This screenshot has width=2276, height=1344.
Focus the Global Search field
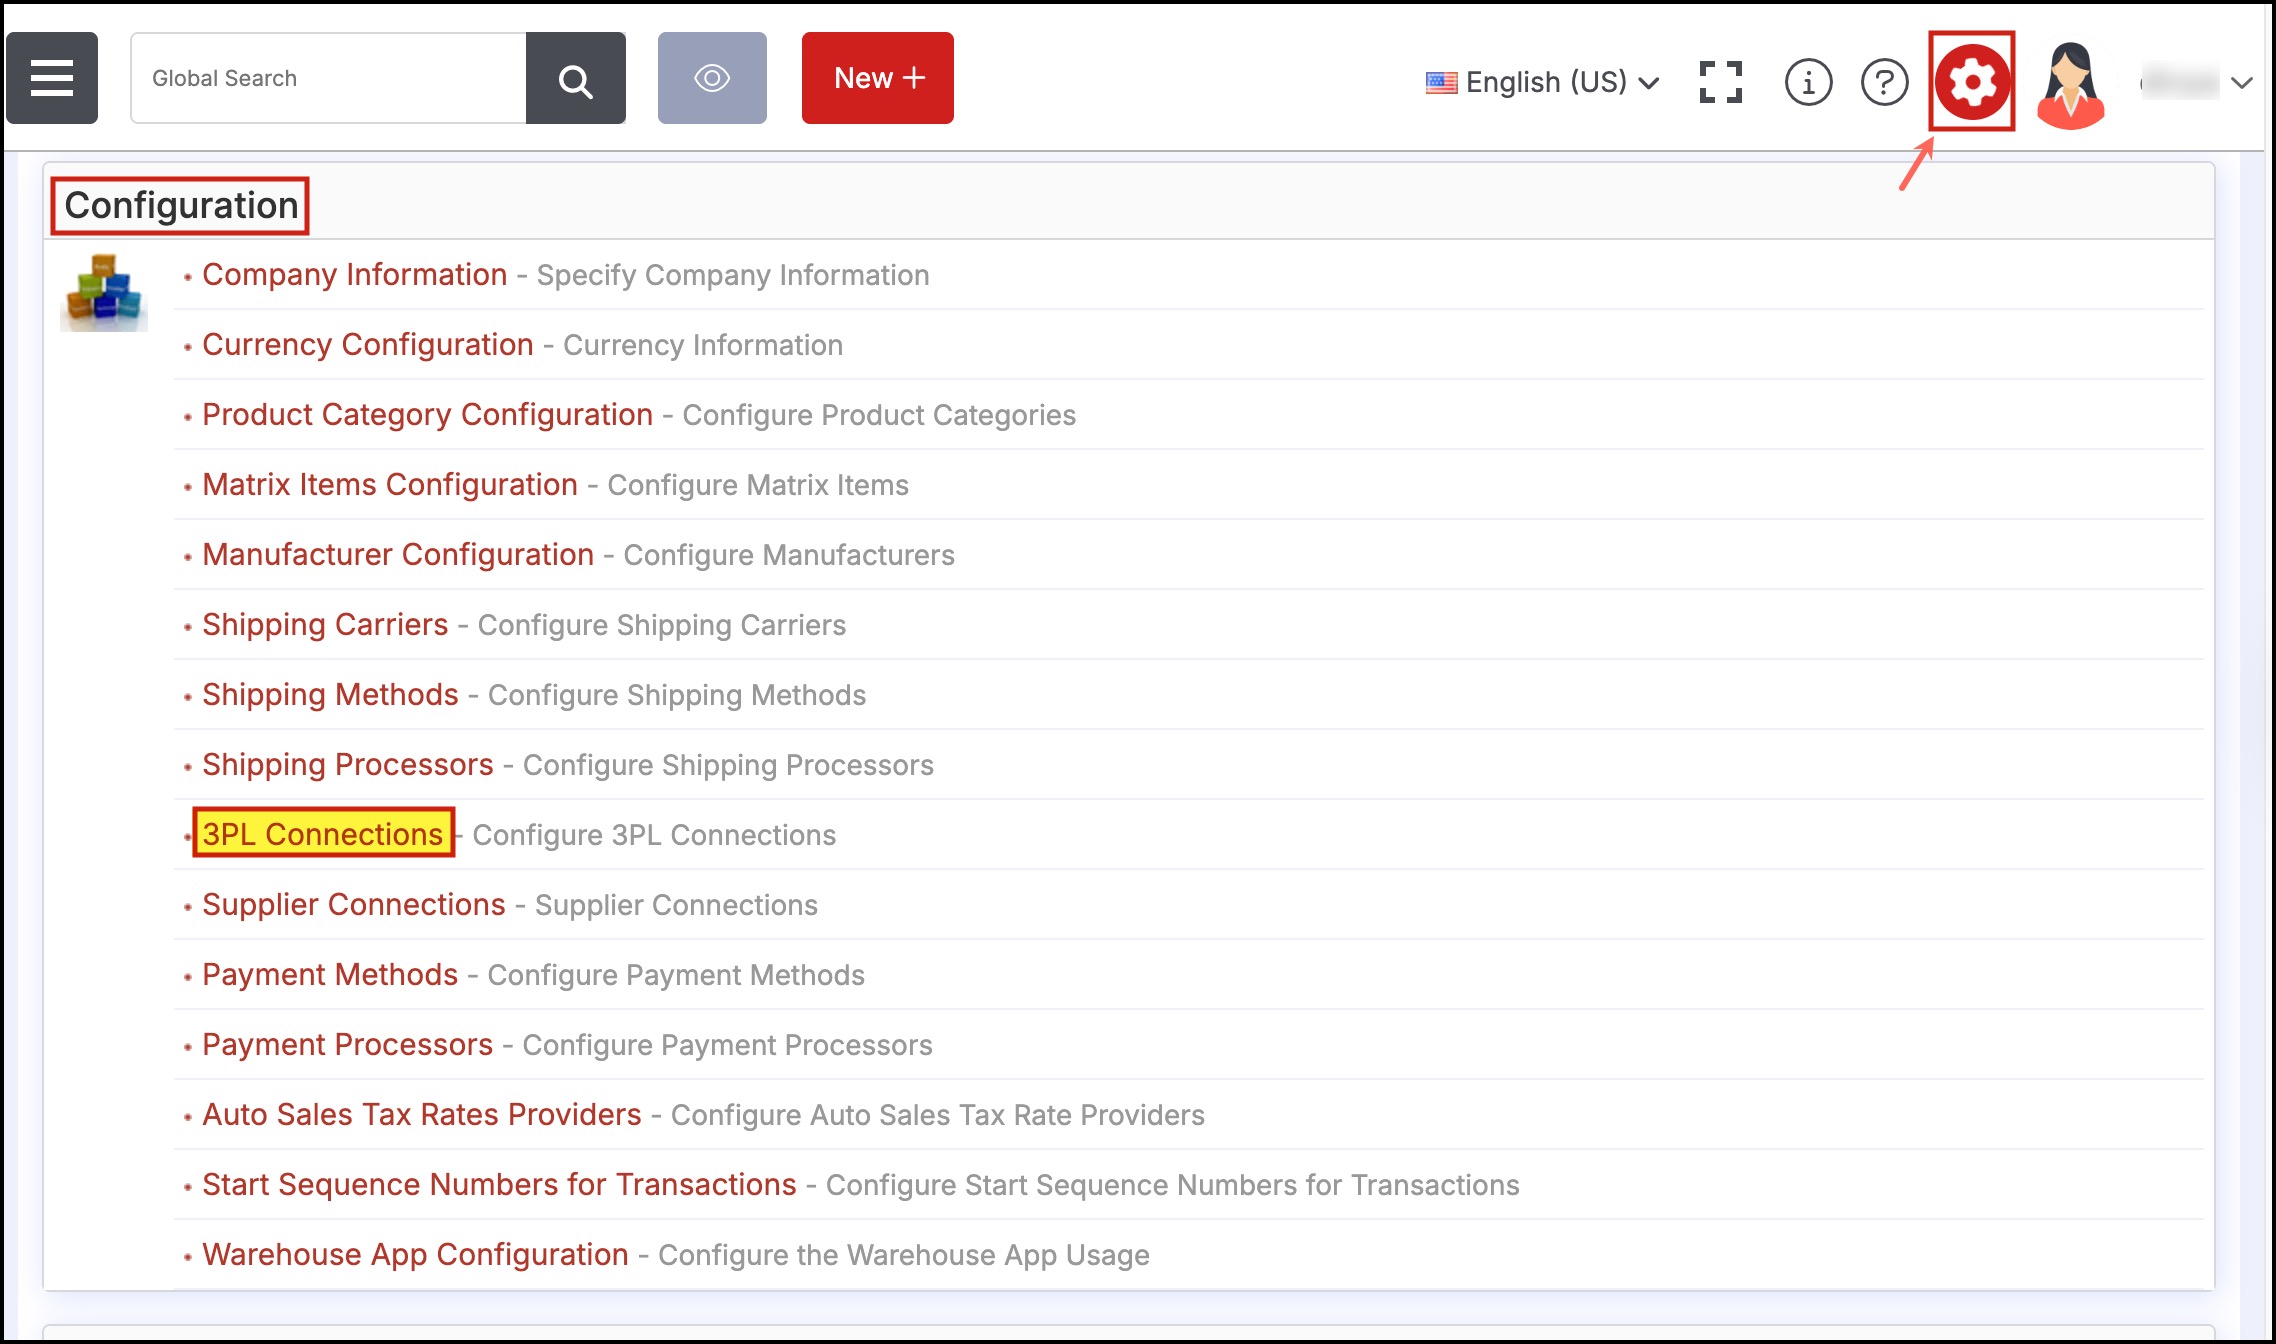coord(328,78)
